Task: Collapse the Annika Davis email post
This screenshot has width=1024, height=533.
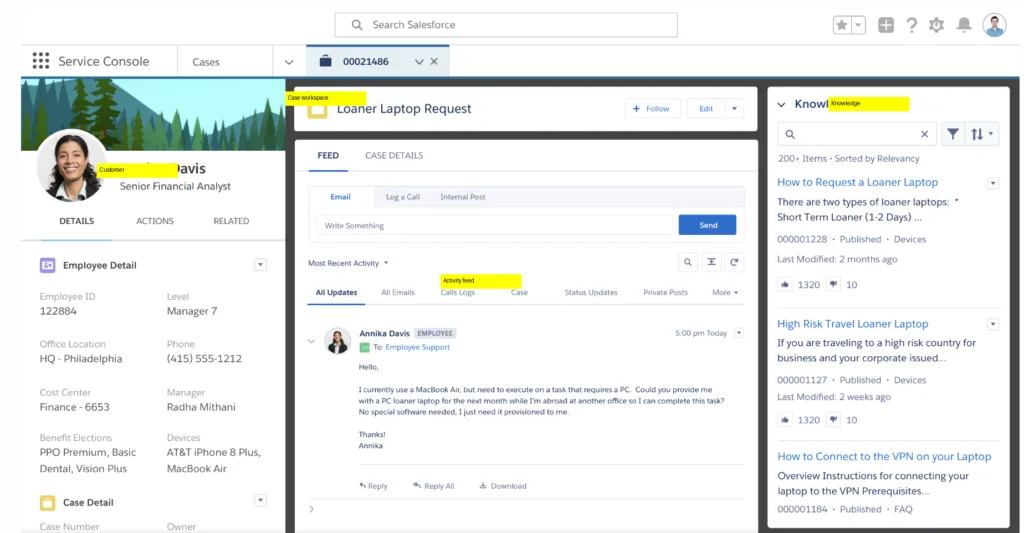Action: click(x=312, y=341)
